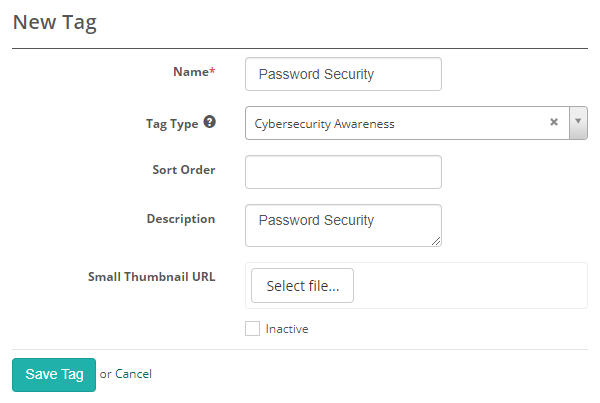Clear the Cybersecurity Awareness selection with the x
The width and height of the screenshot is (600, 403).
tap(553, 123)
